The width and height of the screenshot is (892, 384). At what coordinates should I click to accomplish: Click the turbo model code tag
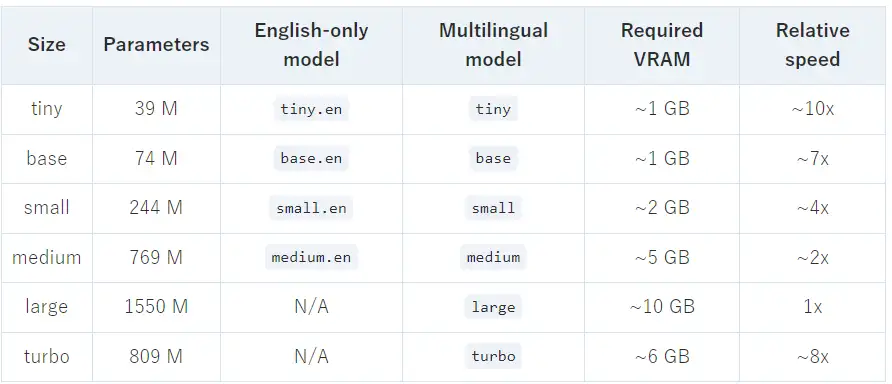coord(493,357)
